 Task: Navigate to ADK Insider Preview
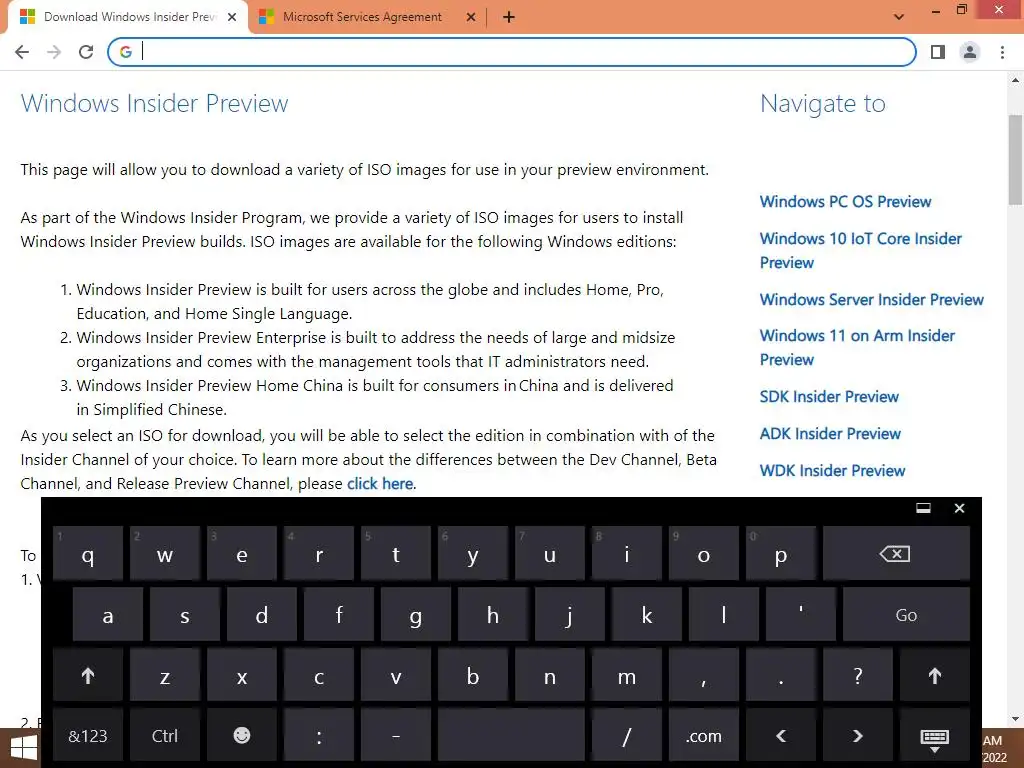(x=830, y=434)
